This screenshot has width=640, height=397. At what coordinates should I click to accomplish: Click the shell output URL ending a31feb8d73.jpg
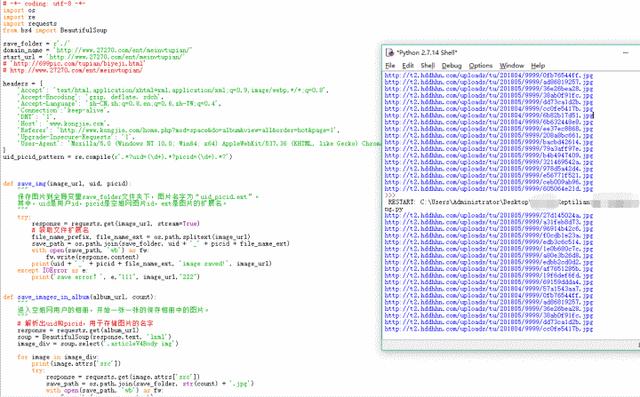pos(489,222)
